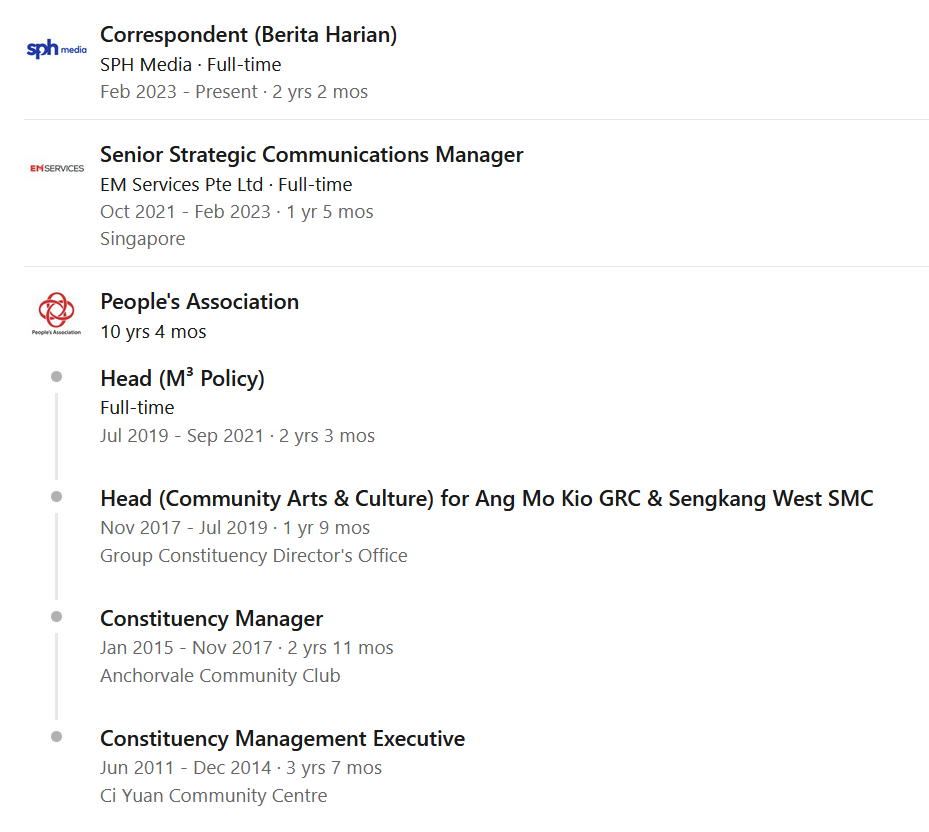Click the Group Constituency Director's Office text

coord(254,556)
